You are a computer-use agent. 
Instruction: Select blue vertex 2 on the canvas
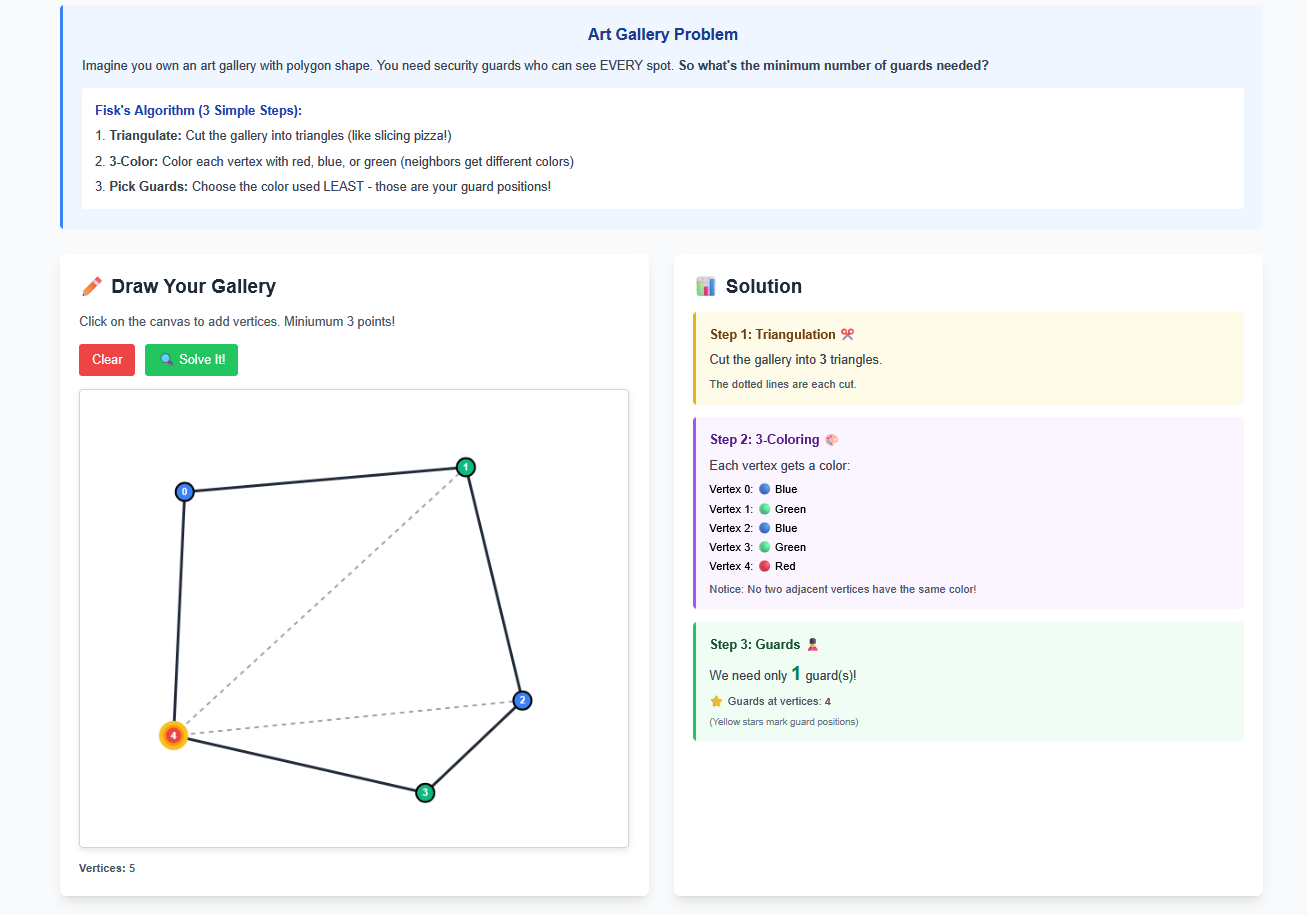click(521, 700)
